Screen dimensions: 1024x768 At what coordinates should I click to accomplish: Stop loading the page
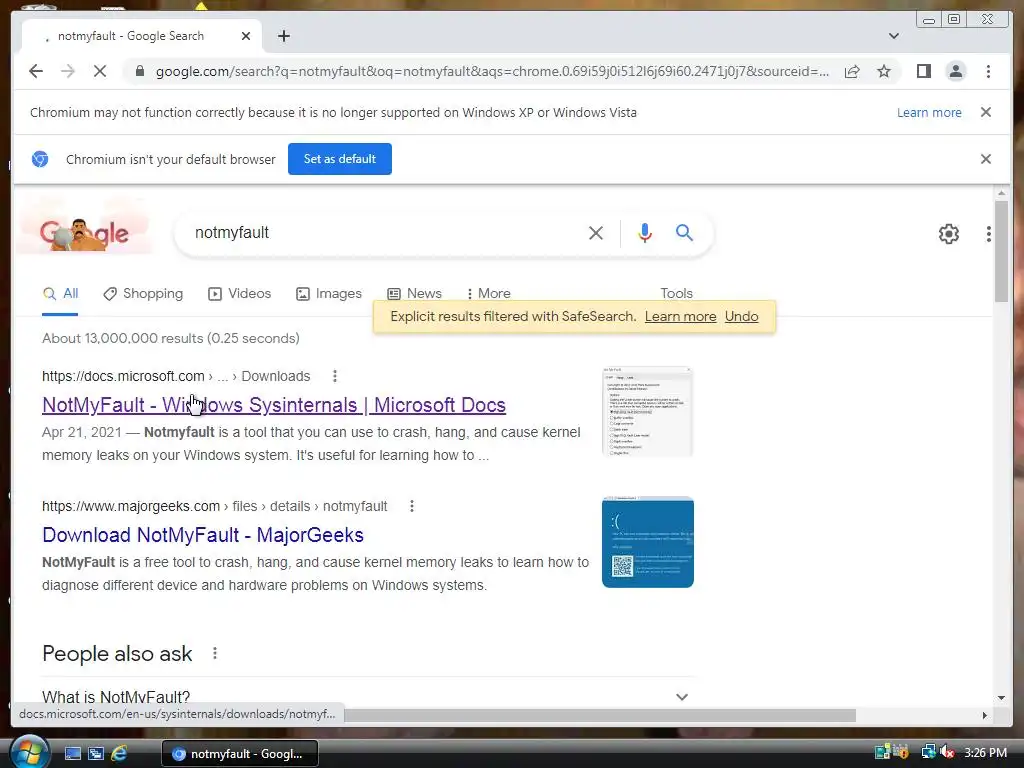(100, 71)
